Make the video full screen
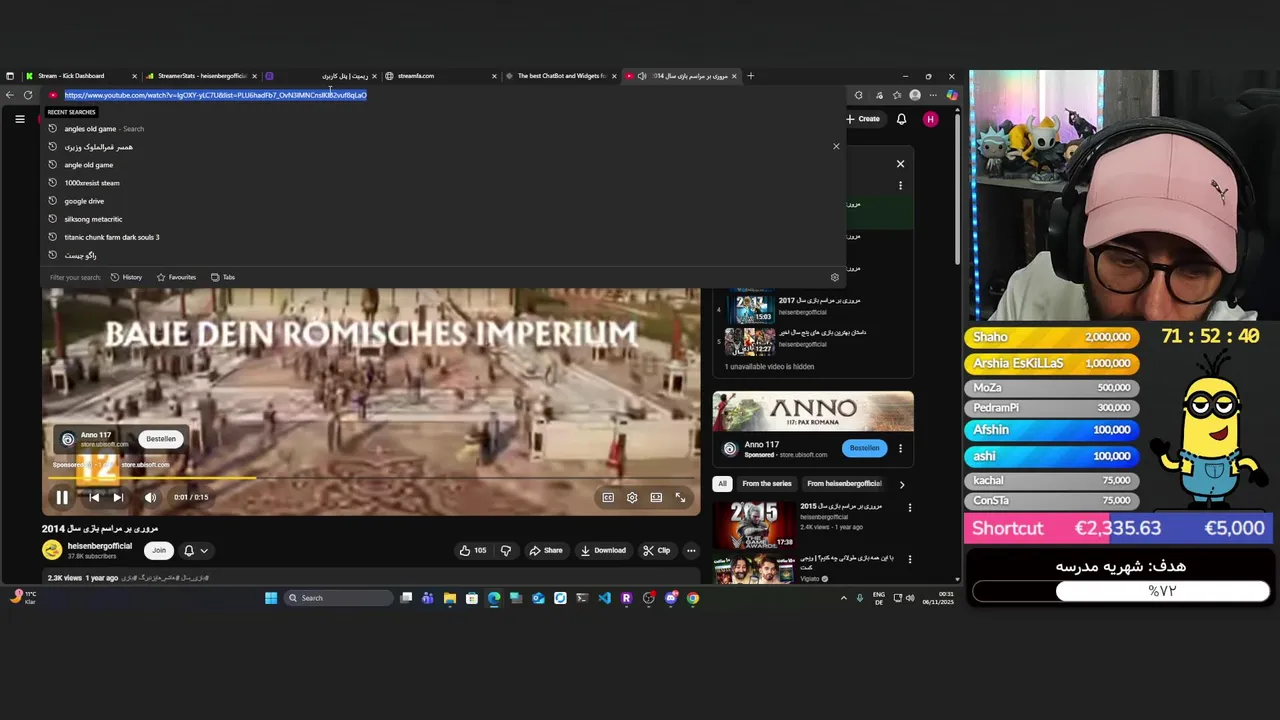The height and width of the screenshot is (720, 1280). pos(680,497)
